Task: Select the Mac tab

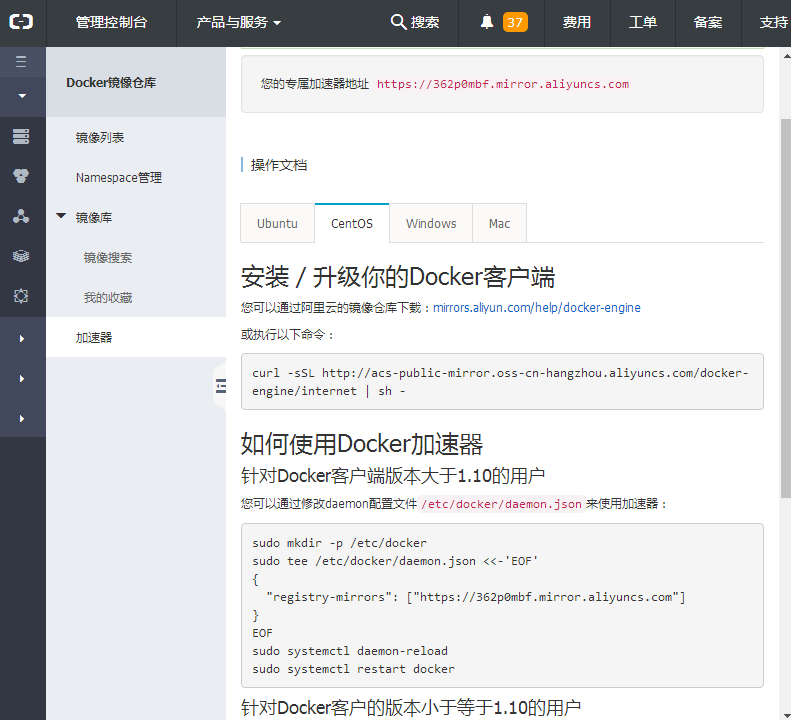Action: [x=499, y=223]
